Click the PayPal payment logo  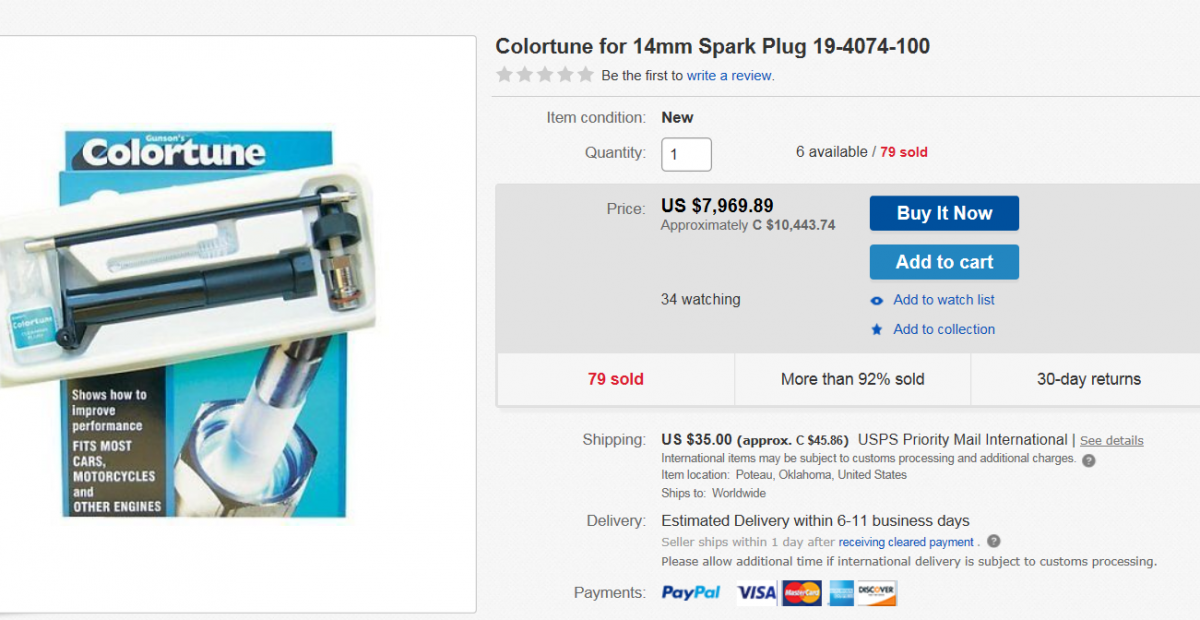pos(691,593)
